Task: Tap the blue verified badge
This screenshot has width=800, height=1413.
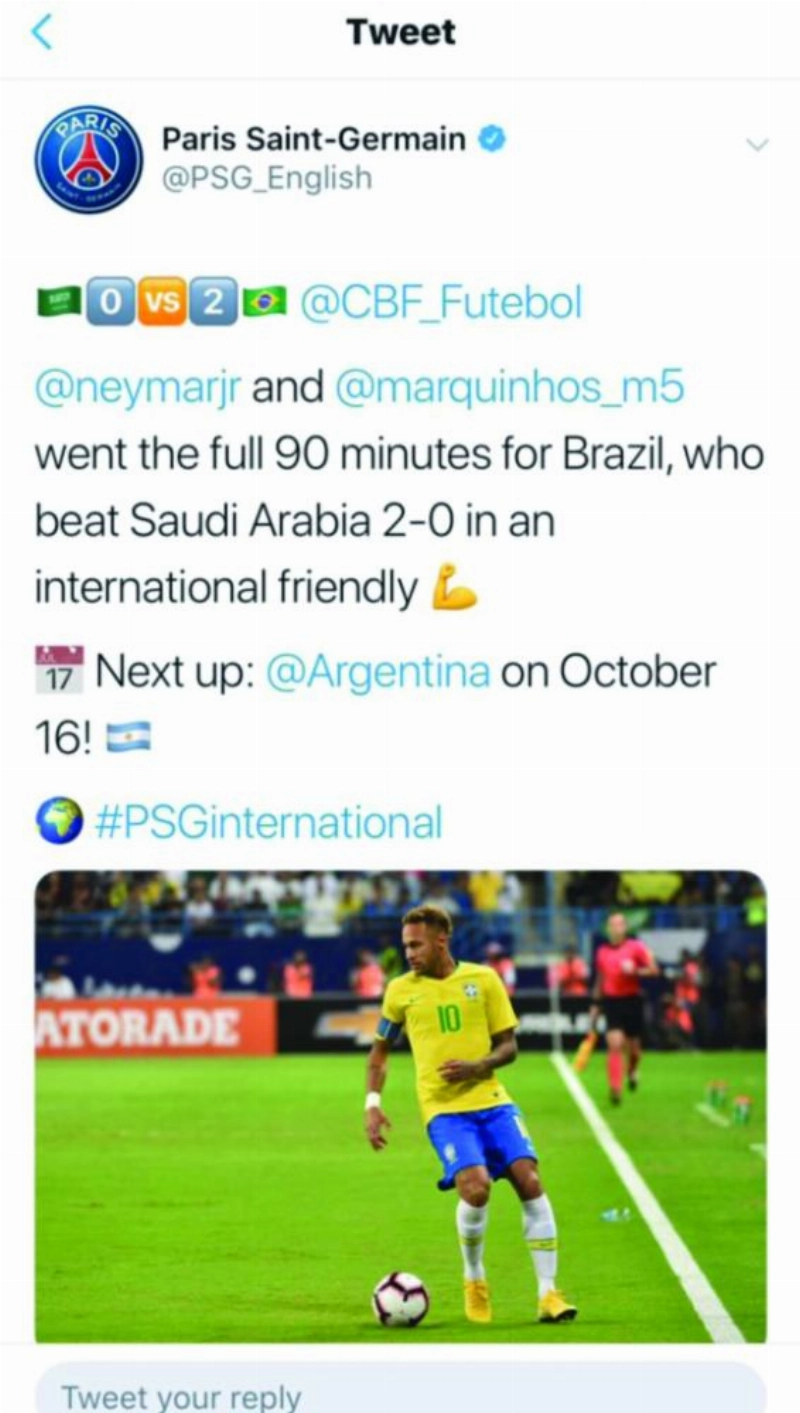Action: [491, 138]
